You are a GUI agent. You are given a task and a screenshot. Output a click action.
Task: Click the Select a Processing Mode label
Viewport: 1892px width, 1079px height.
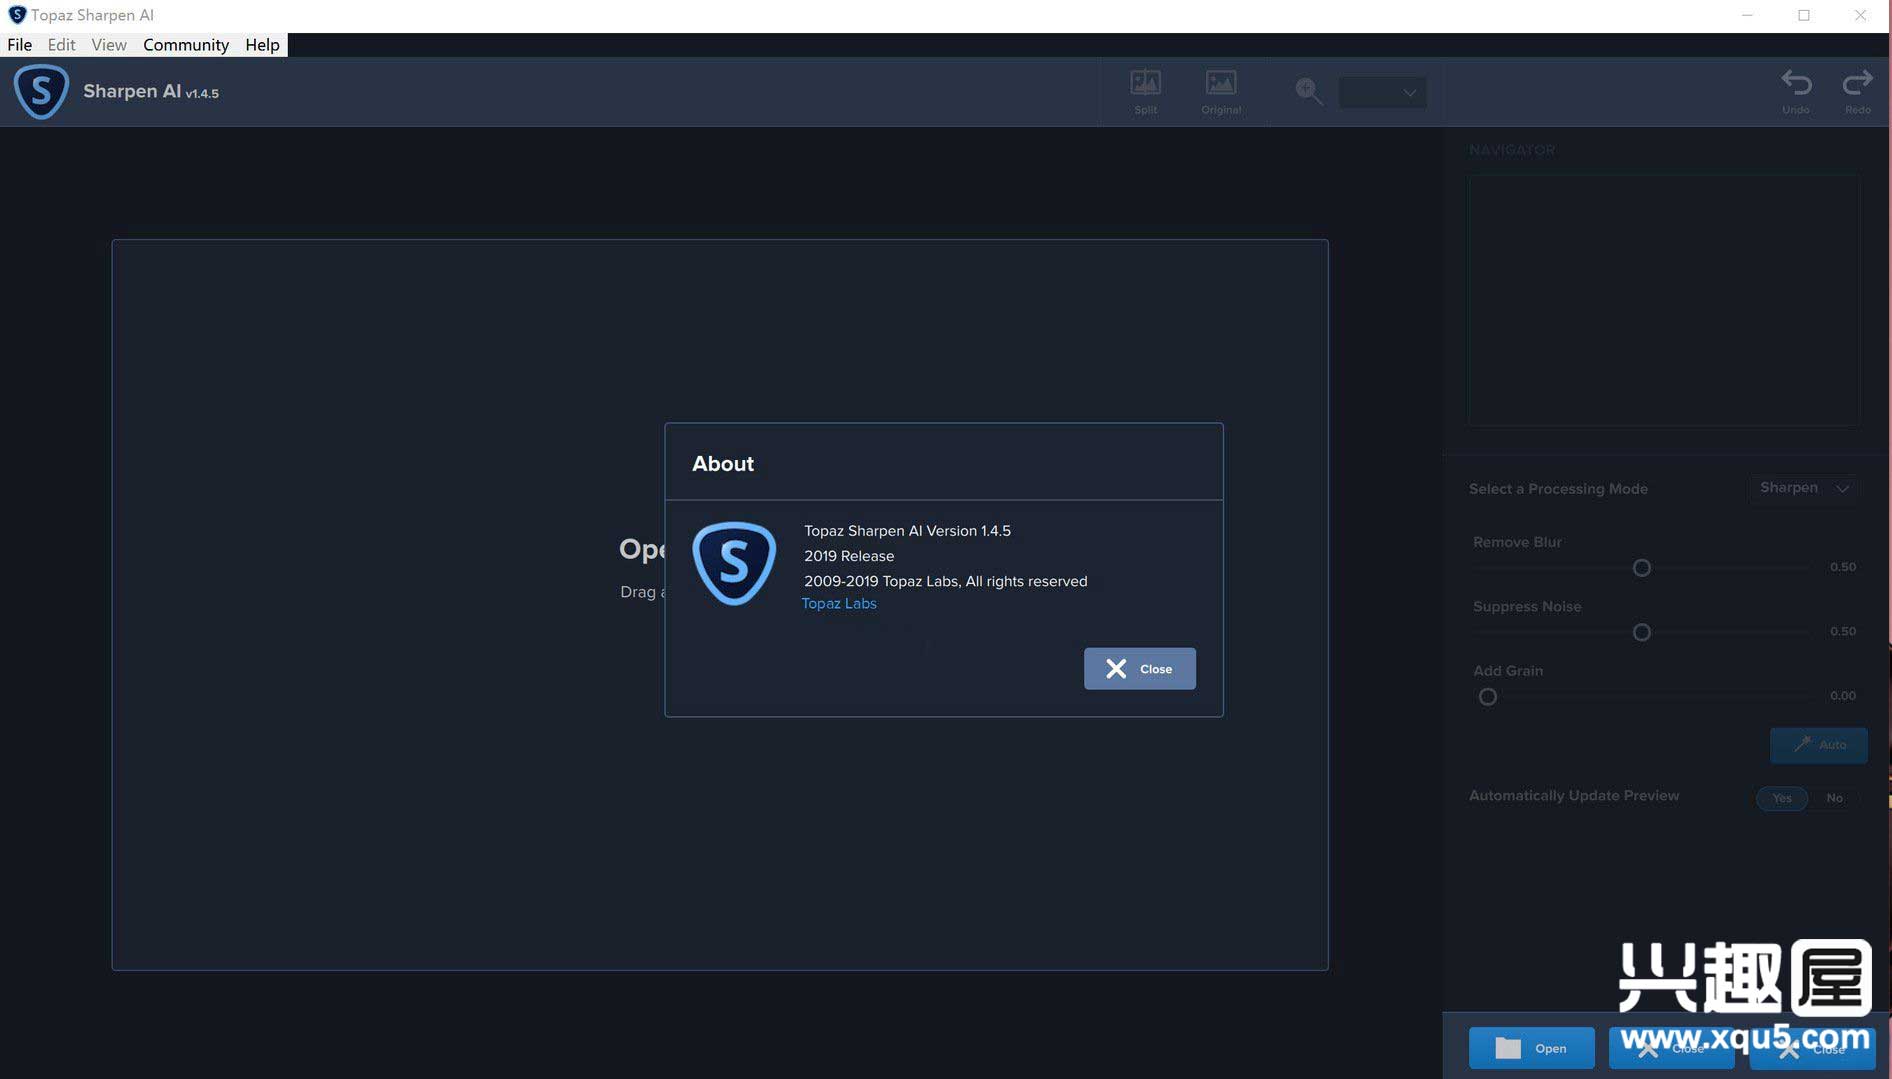coord(1558,489)
